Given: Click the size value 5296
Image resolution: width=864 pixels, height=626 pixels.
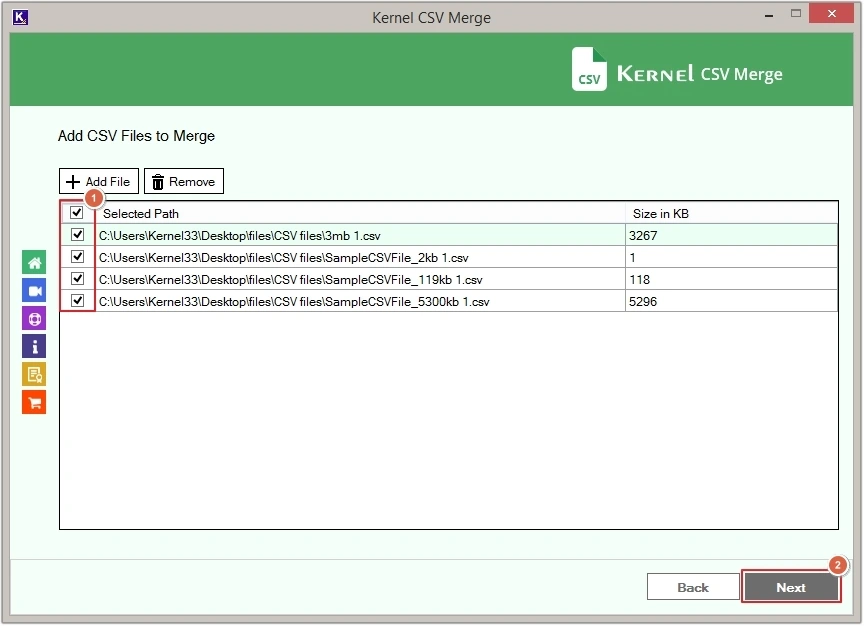Looking at the screenshot, I should (x=642, y=302).
